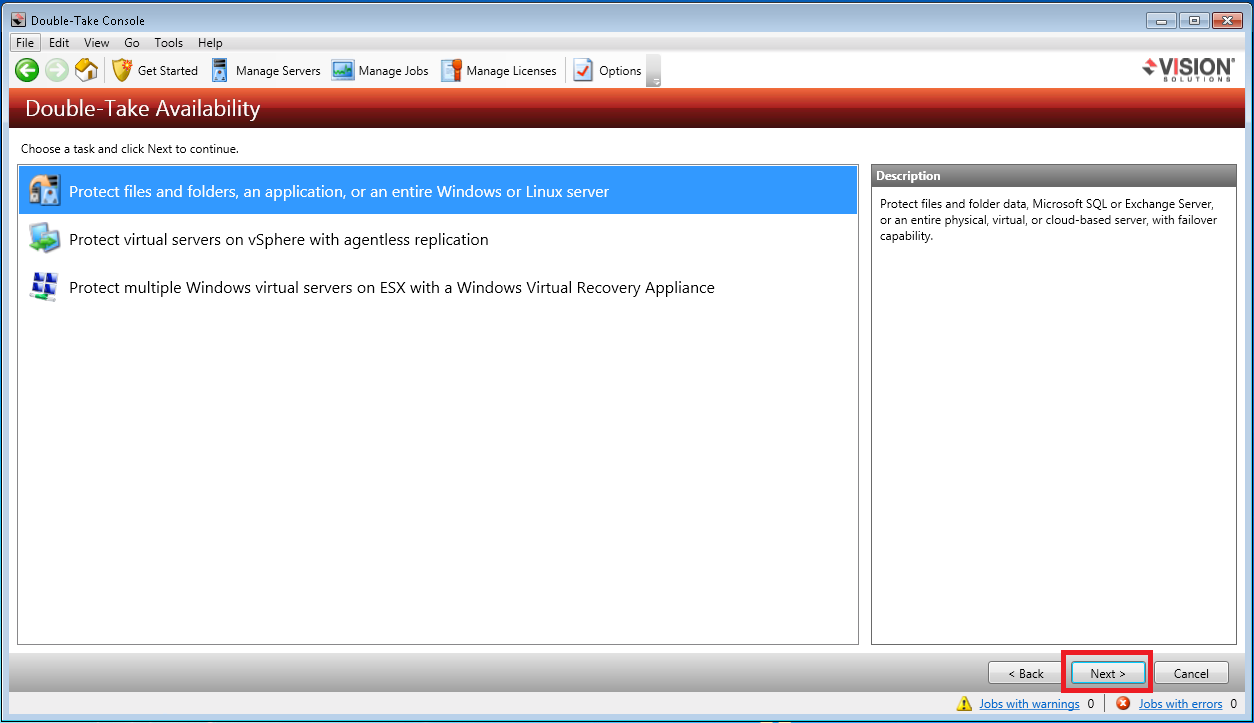Open Manage Licenses from the toolbar
1254x723 pixels.
[x=498, y=70]
